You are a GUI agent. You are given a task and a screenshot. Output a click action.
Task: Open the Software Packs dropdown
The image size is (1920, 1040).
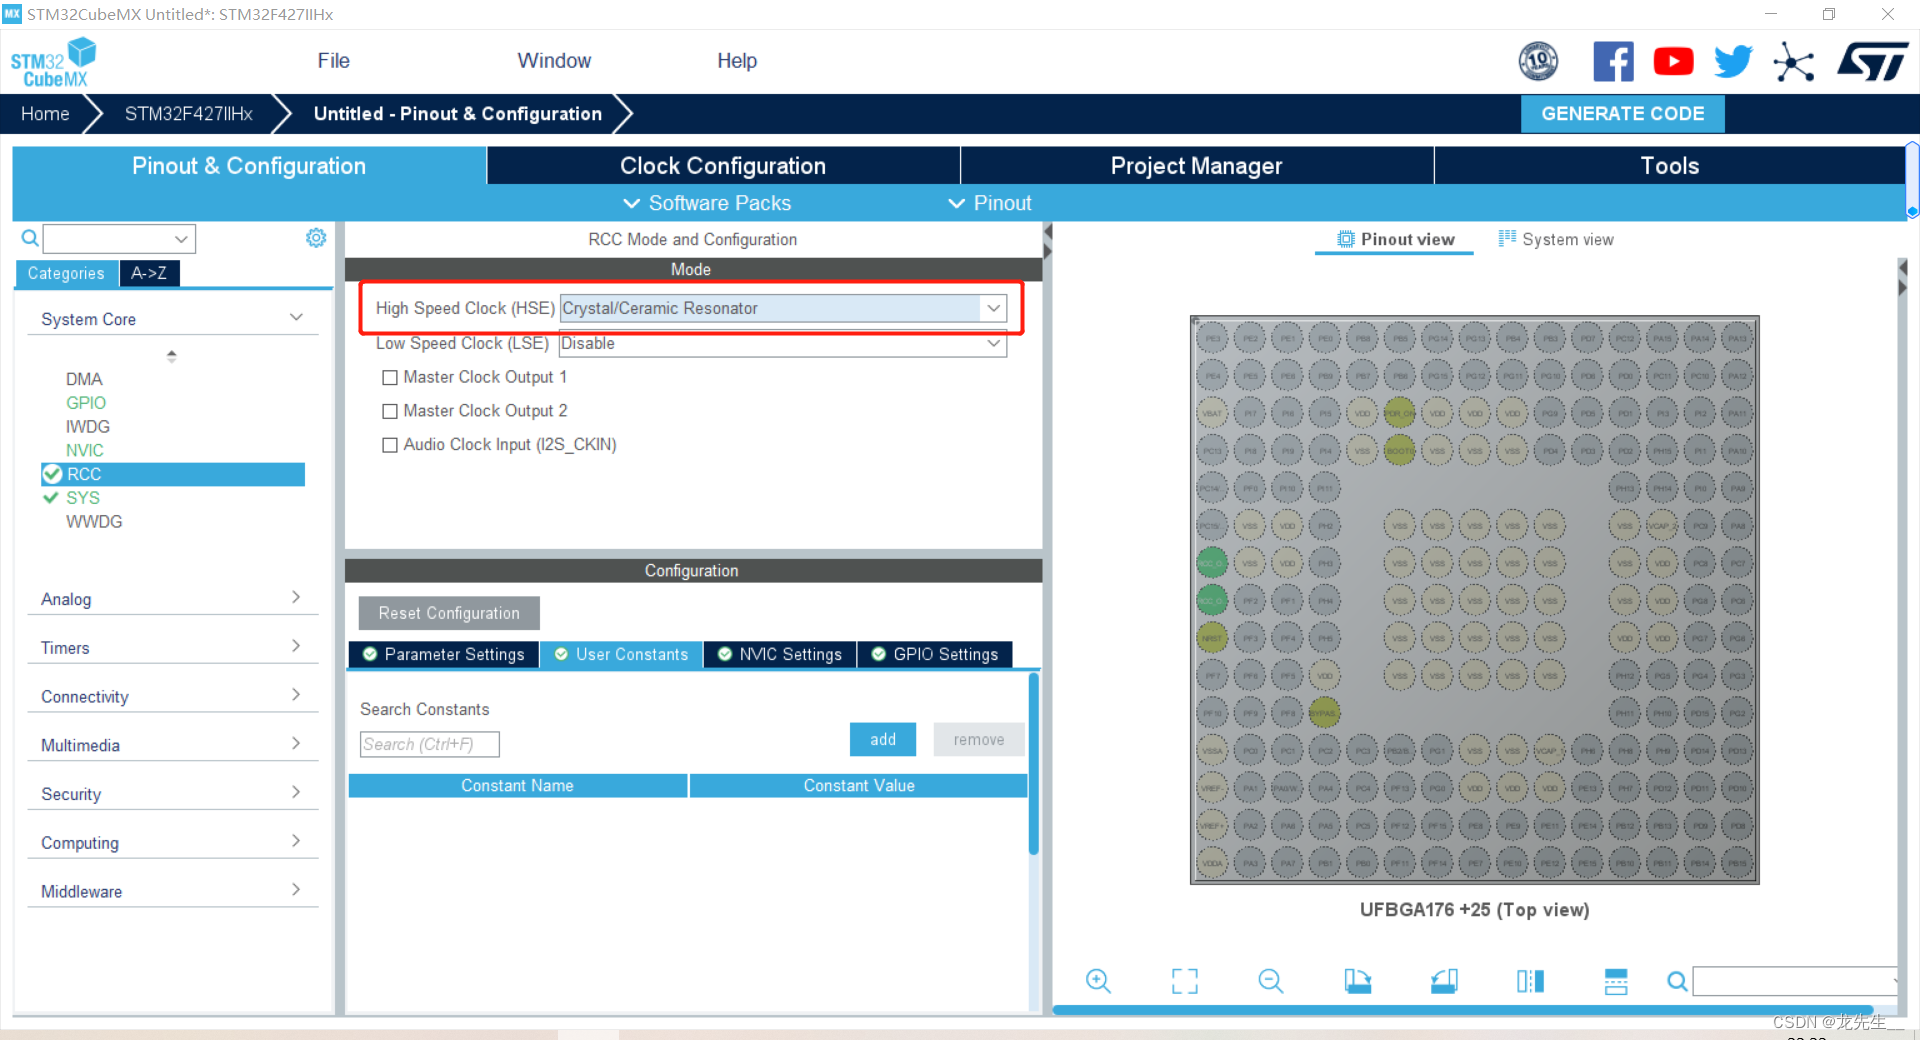(x=707, y=203)
